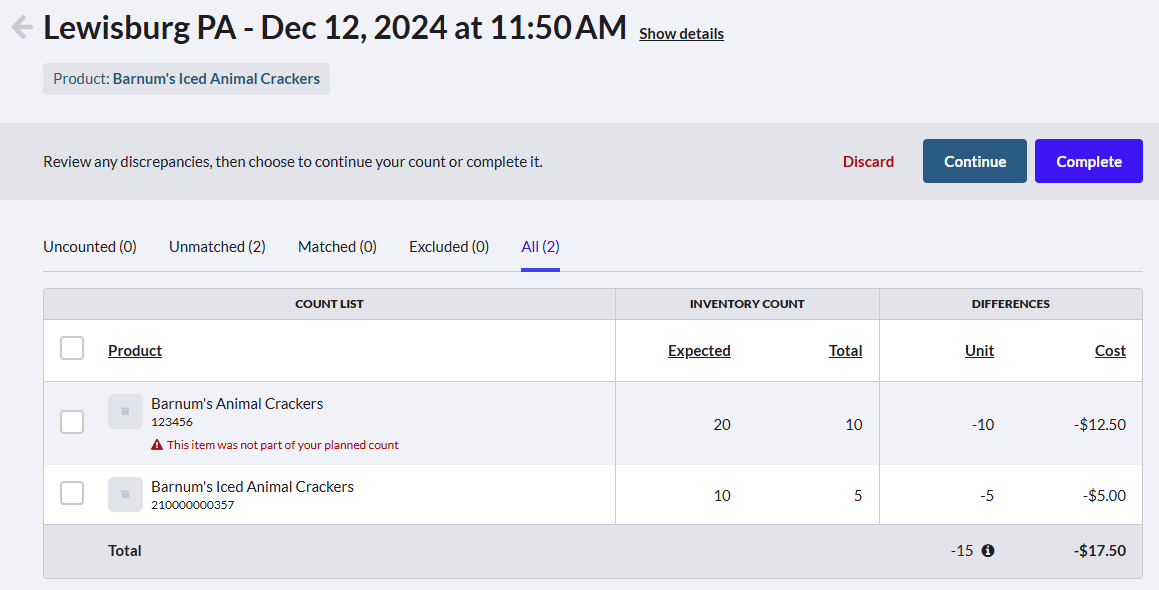Click the Barnum's Animal Crackers product name
The height and width of the screenshot is (590, 1159).
tap(237, 404)
